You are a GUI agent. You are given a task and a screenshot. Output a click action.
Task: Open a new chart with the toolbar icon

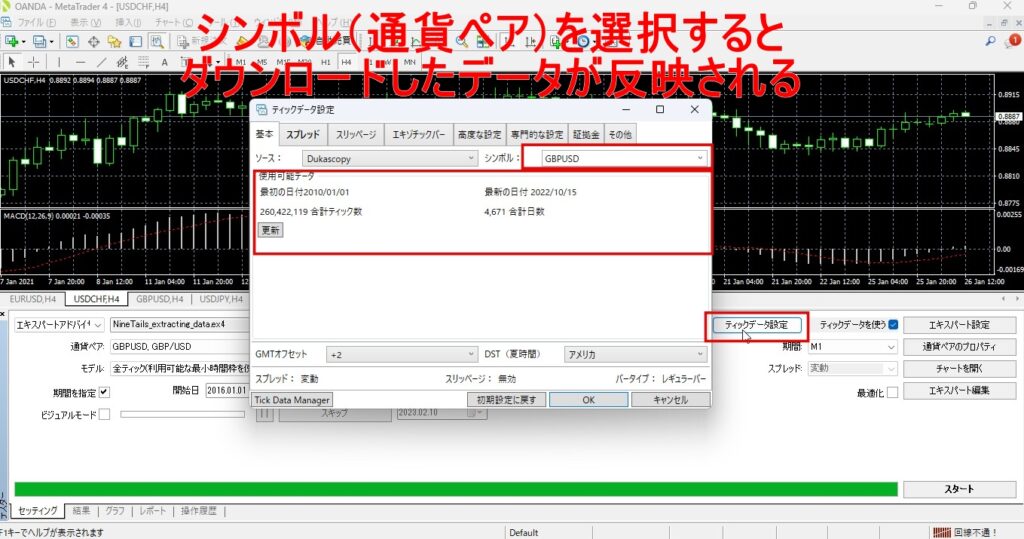[11, 42]
